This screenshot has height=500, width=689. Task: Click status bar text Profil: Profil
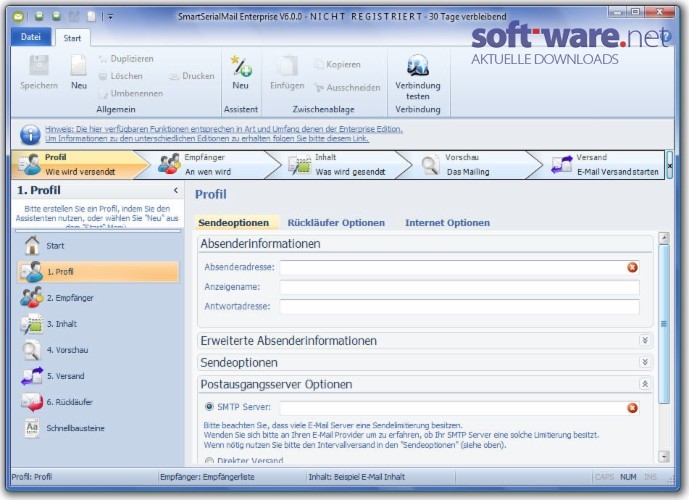(x=32, y=477)
